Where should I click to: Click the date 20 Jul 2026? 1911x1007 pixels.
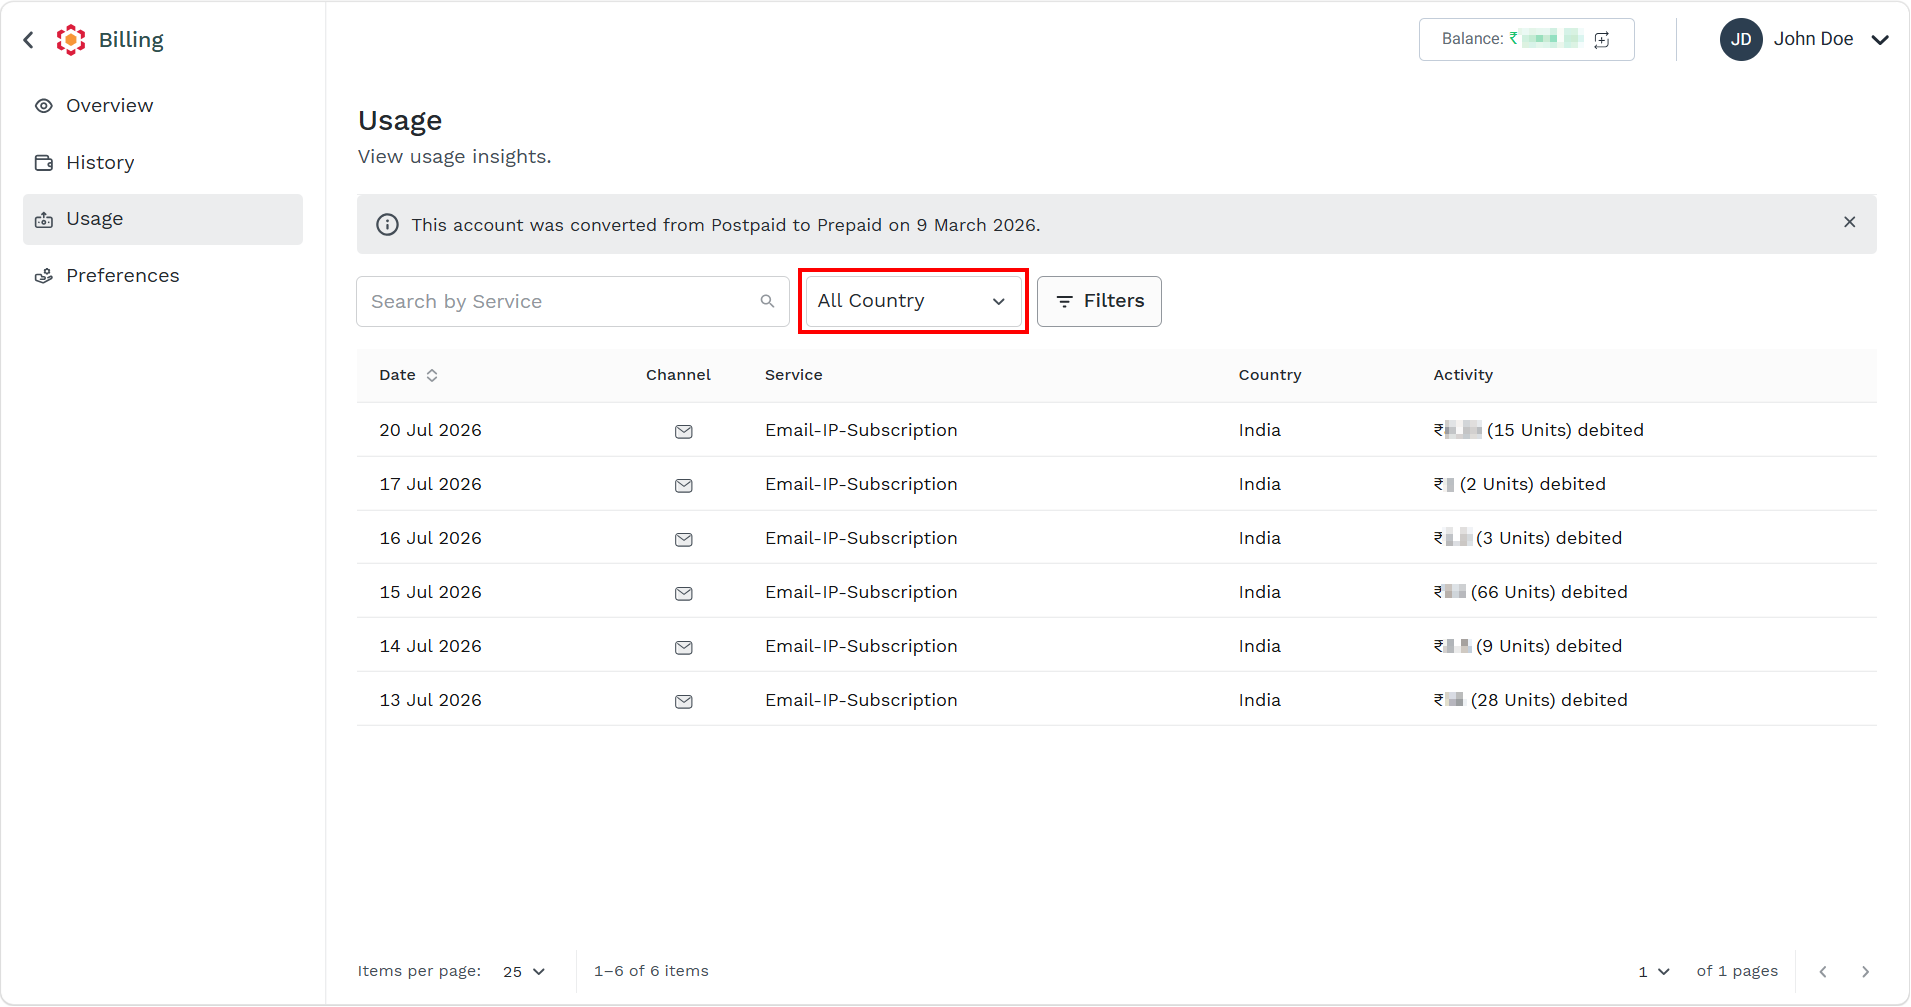click(430, 430)
